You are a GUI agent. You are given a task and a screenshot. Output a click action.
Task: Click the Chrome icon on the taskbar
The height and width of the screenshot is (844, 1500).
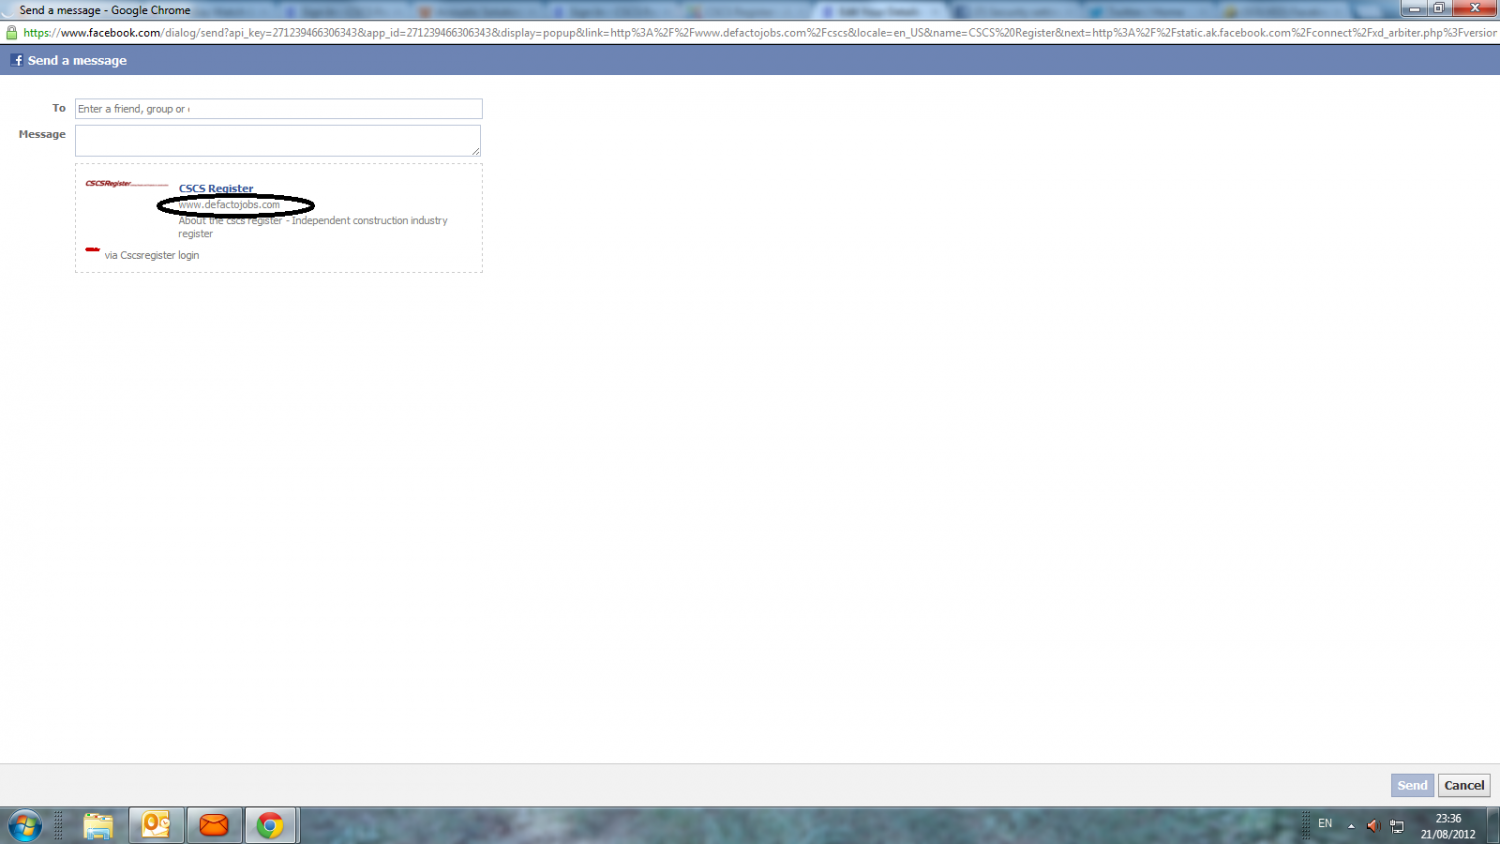(270, 826)
